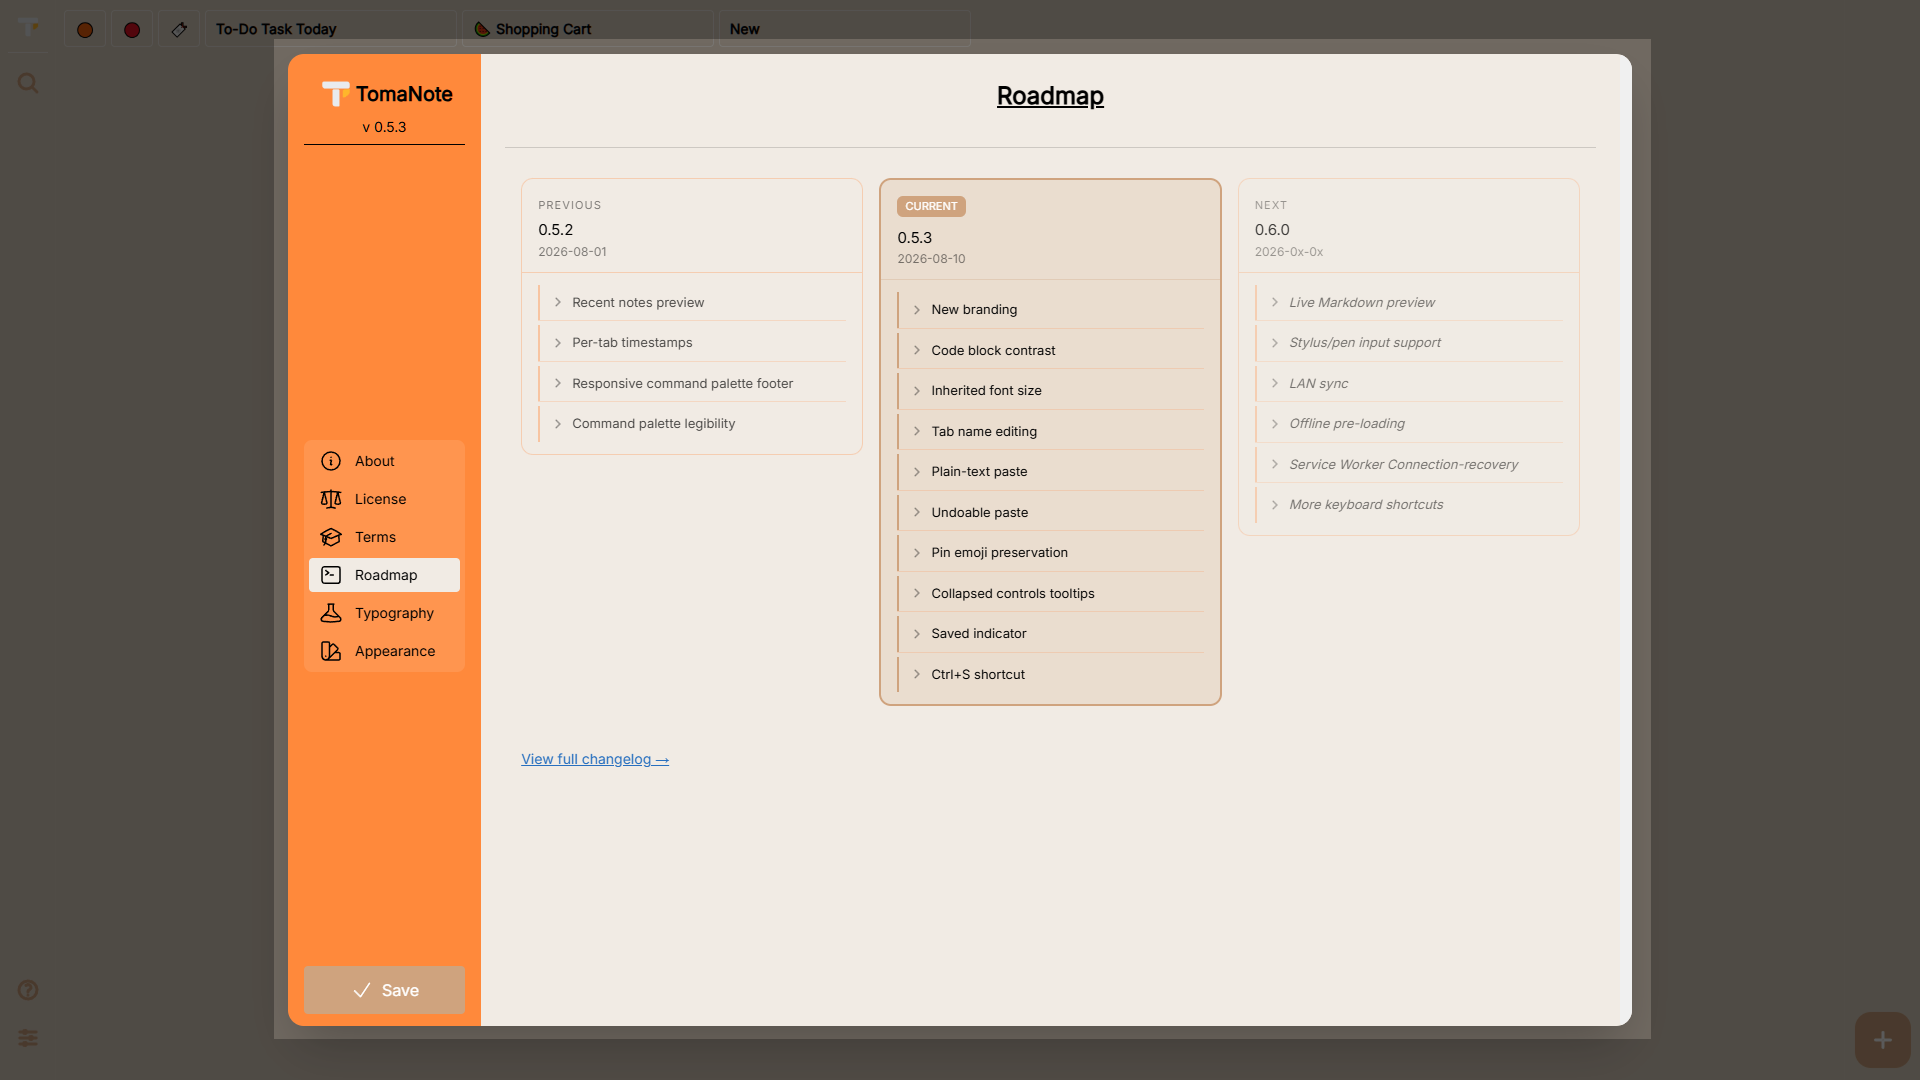The height and width of the screenshot is (1080, 1920).
Task: Click the red pinned tab circle
Action: click(x=132, y=29)
